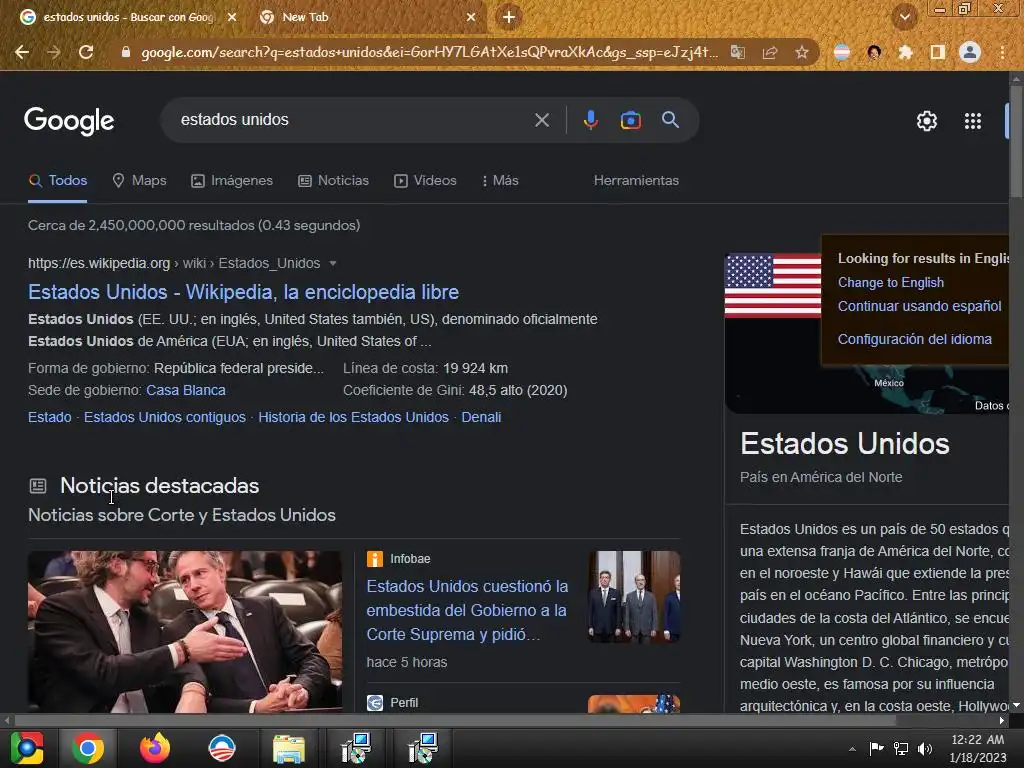This screenshot has width=1024, height=768.
Task: Open the network icon in system tray
Action: [x=901, y=748]
